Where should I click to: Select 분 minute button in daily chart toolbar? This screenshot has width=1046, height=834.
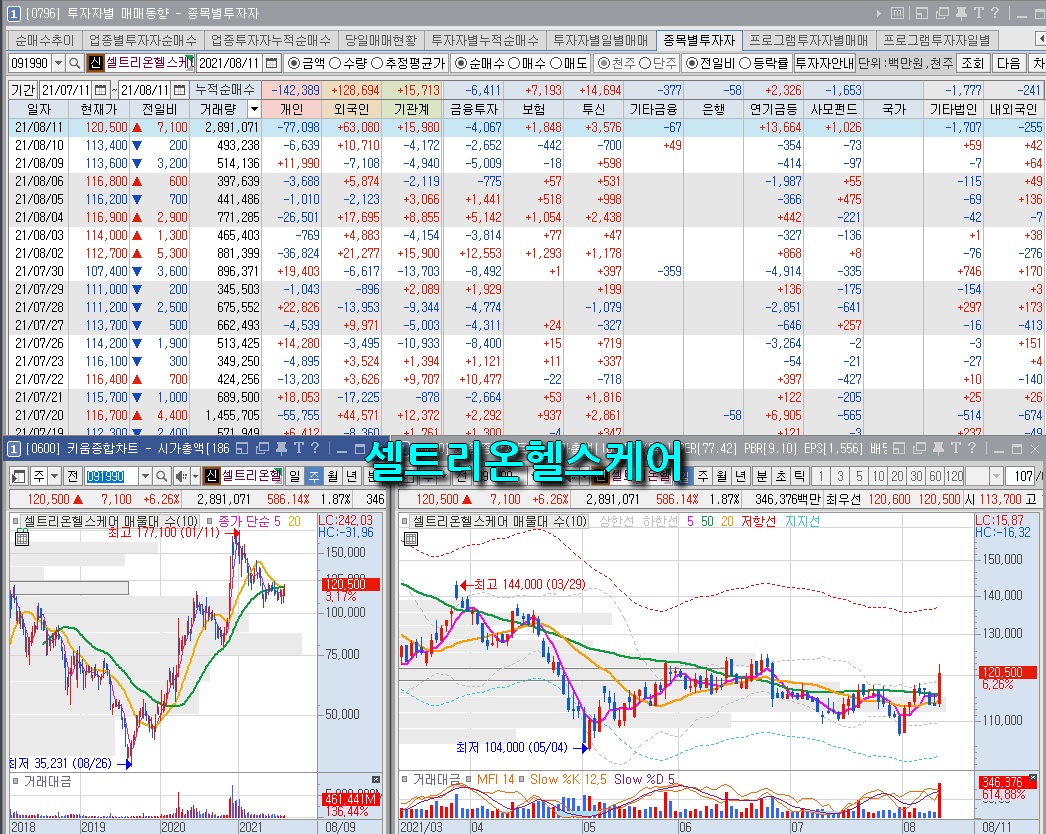(762, 476)
